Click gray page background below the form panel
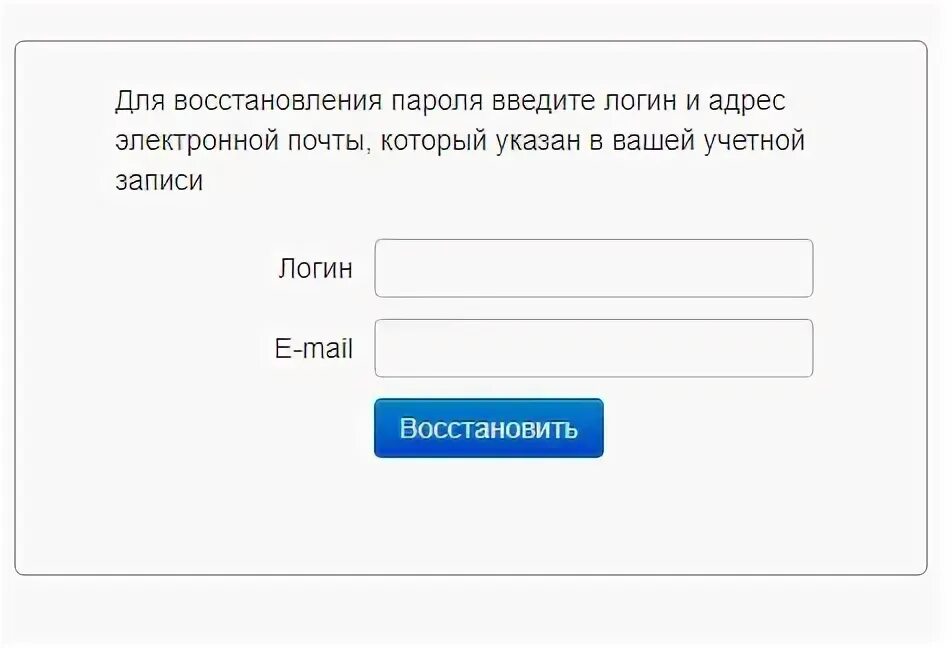952x648 pixels. click(476, 610)
